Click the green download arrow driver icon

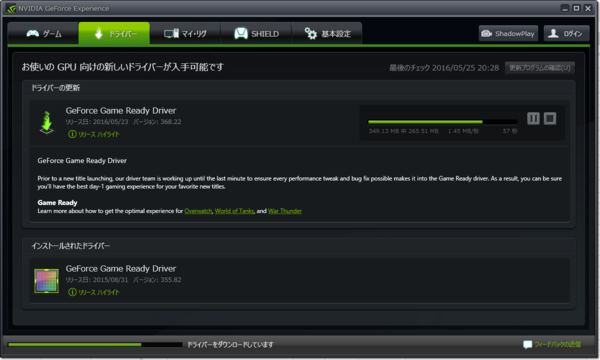pyautogui.click(x=47, y=122)
